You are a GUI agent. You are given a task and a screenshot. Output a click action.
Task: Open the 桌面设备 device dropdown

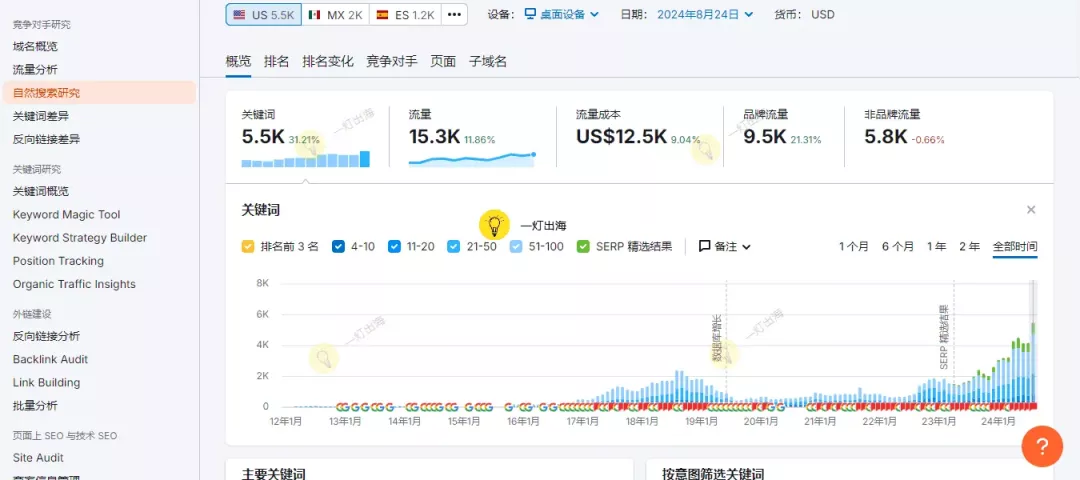[x=562, y=15]
